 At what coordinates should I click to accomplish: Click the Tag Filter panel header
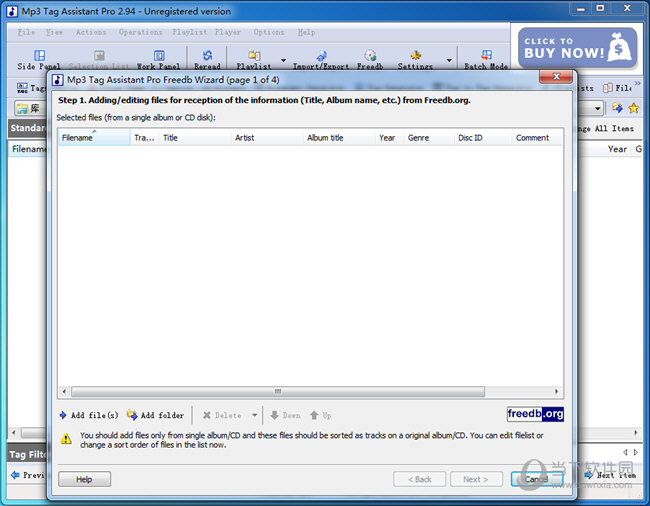click(27, 455)
